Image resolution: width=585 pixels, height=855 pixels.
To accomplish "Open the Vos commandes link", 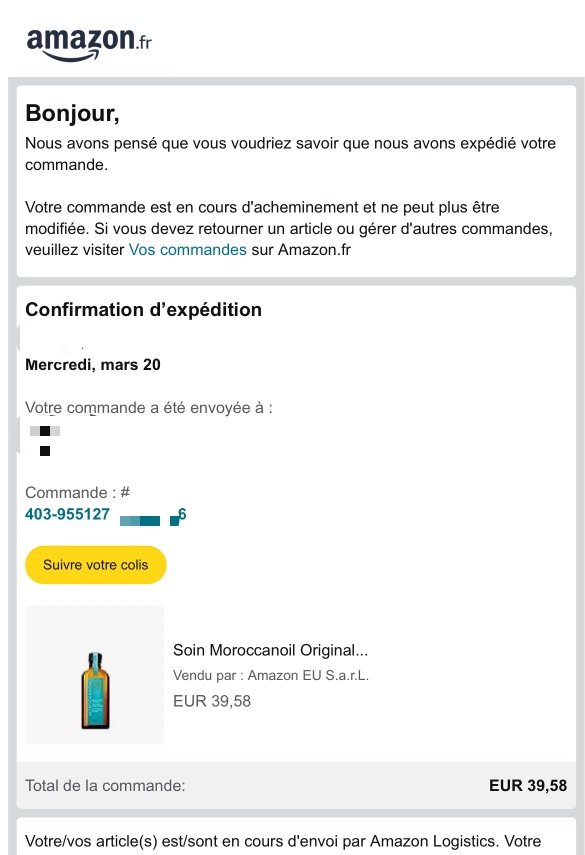I will coord(188,250).
